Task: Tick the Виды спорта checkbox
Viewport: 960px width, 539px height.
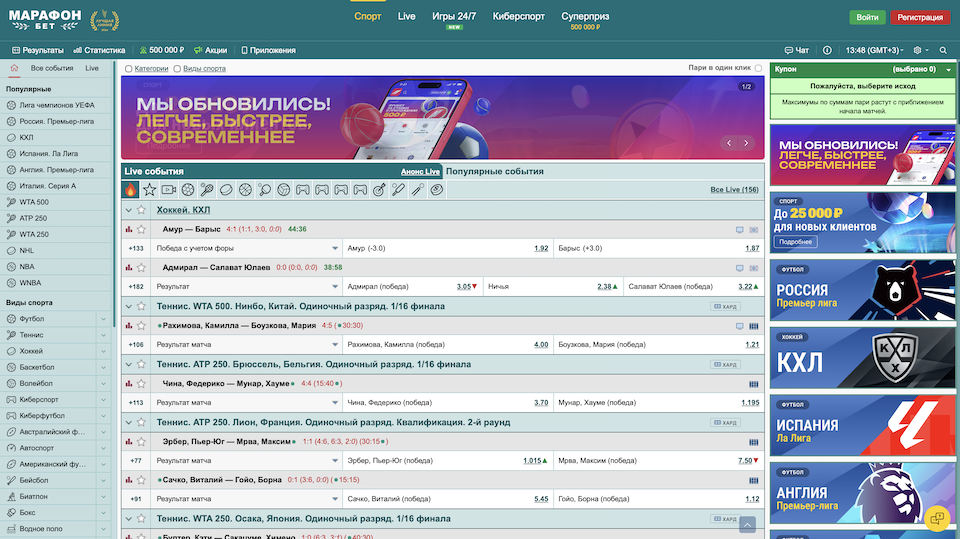Action: [x=177, y=69]
